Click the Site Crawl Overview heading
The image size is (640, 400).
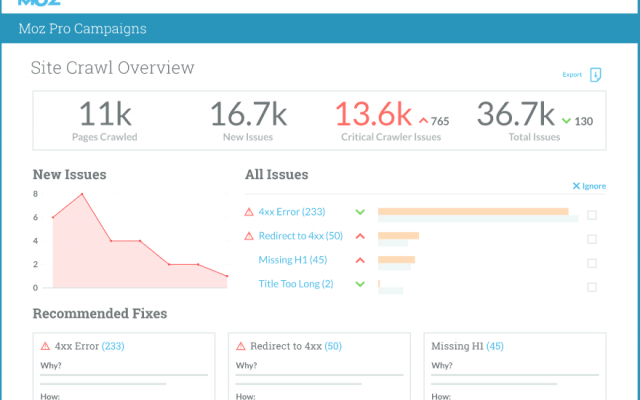113,68
